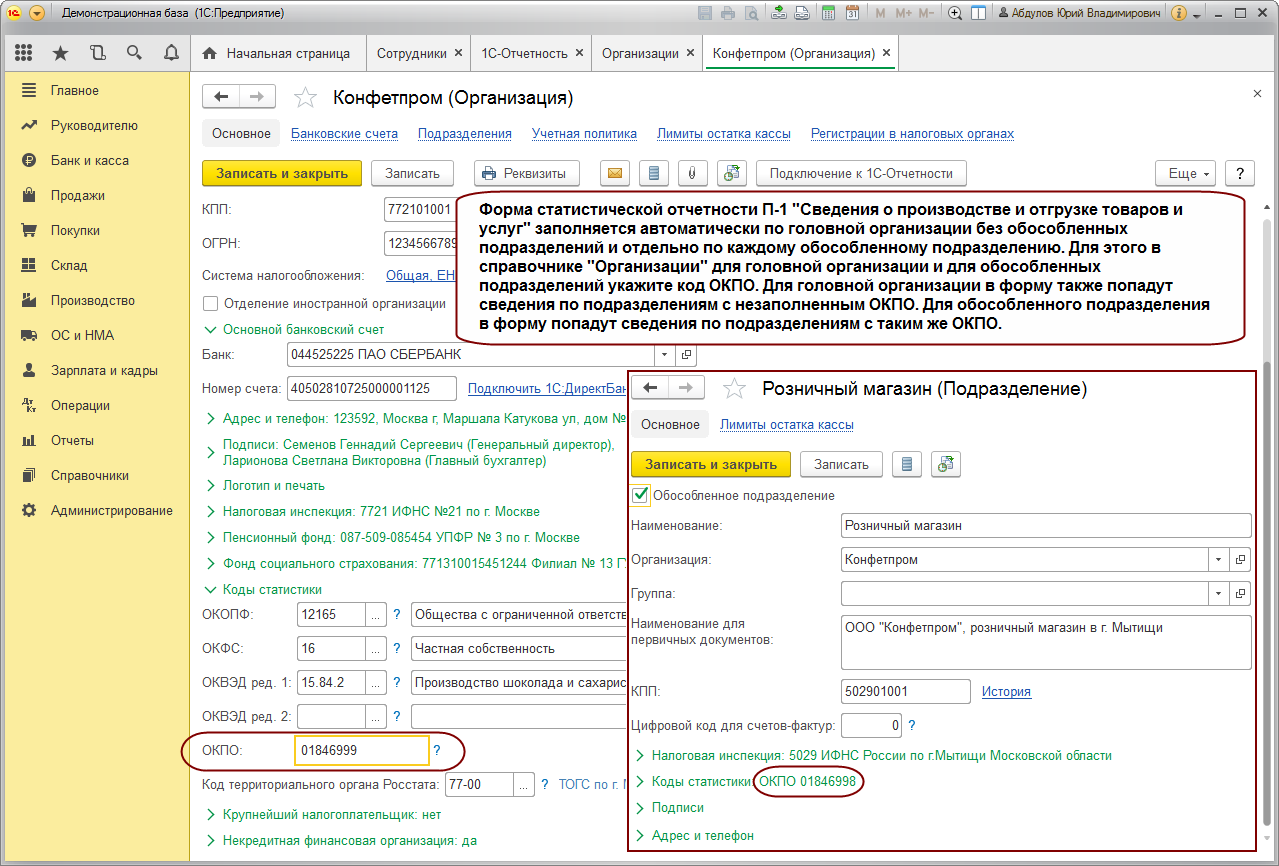Viewport: 1279px width, 866px height.
Task: Collapse the Коды статистики section
Action: tap(271, 589)
